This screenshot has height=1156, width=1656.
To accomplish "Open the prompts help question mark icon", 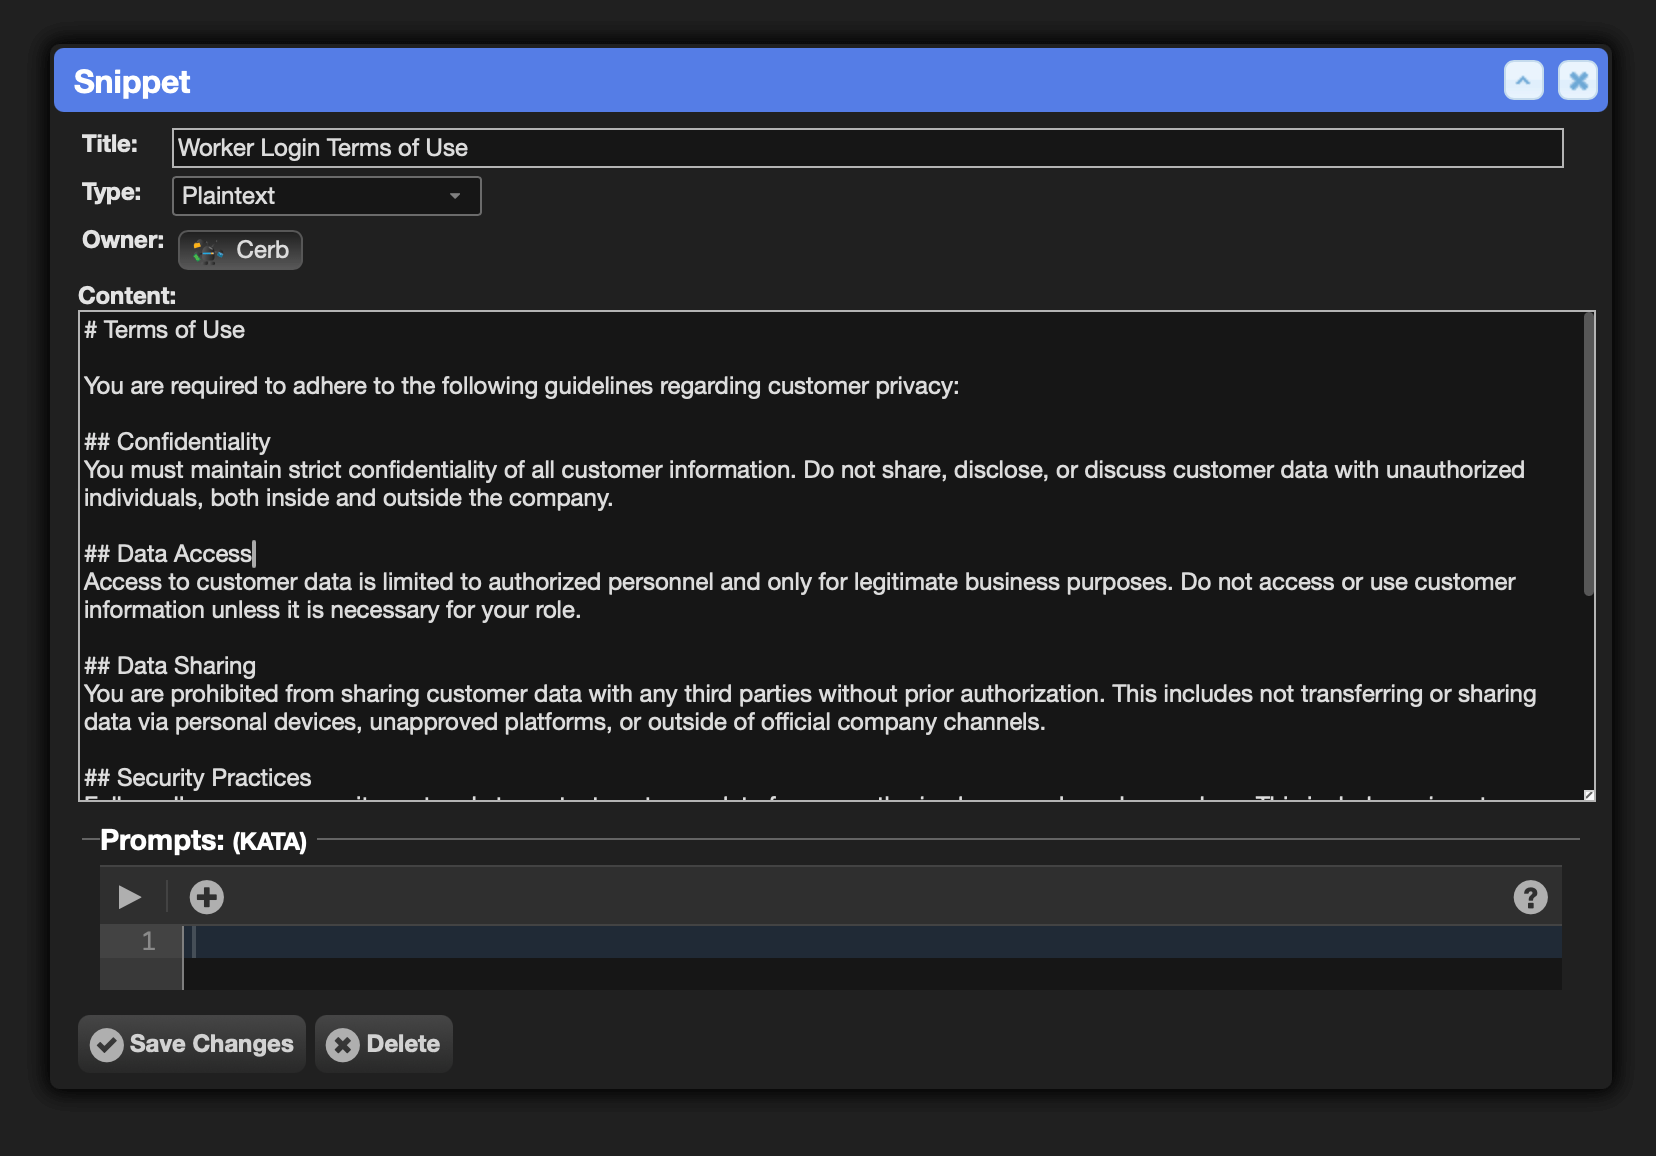I will pyautogui.click(x=1529, y=897).
